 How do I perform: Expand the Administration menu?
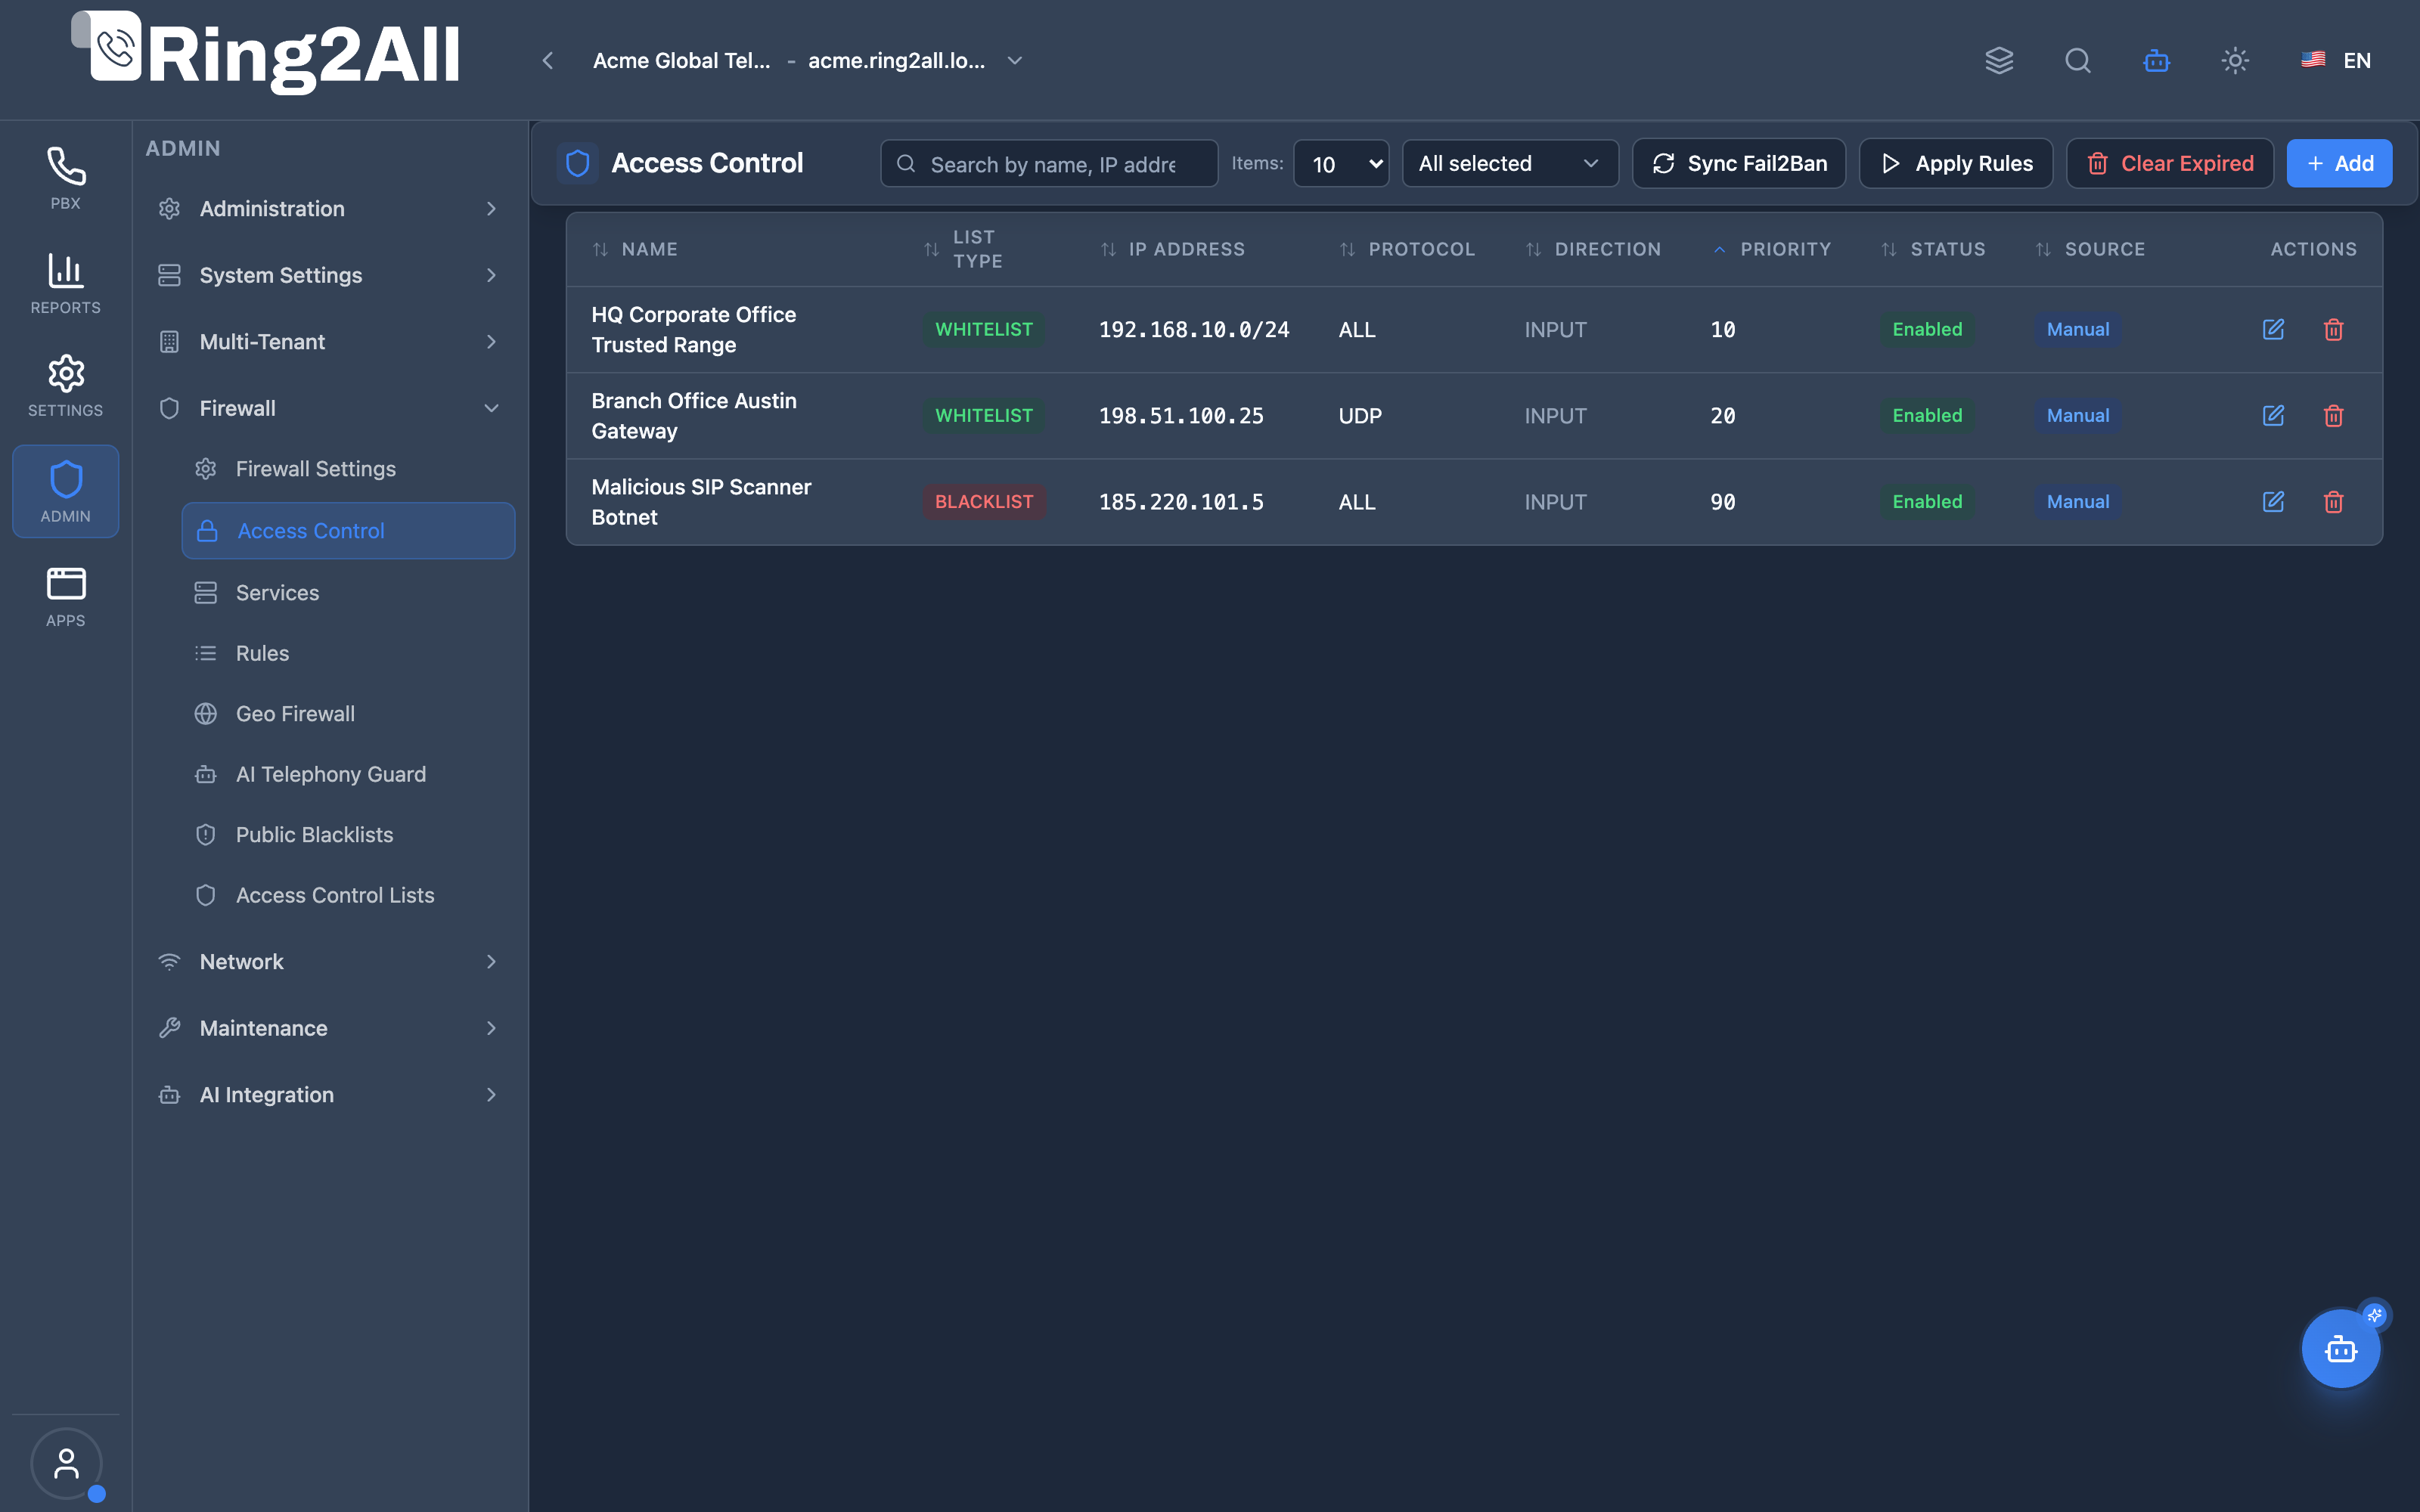[328, 208]
